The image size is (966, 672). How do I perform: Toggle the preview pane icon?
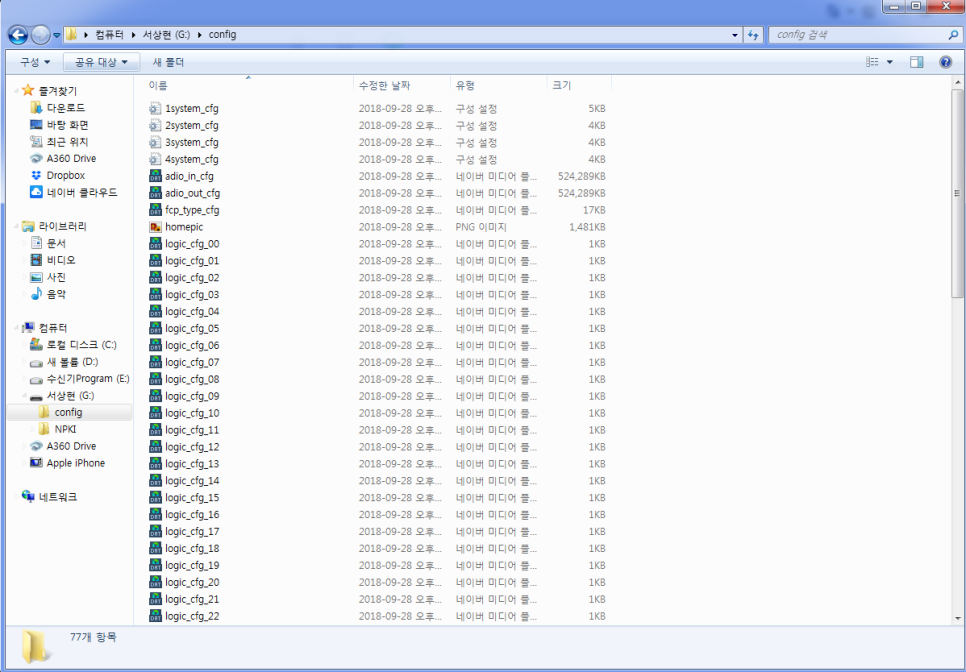917,62
